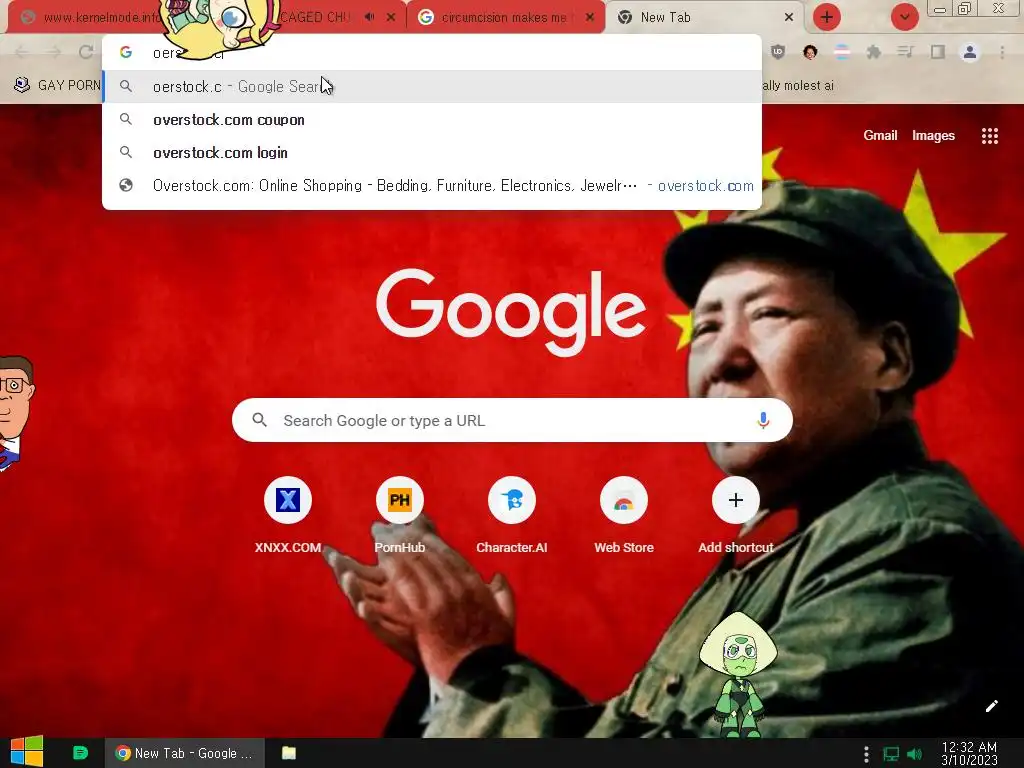1024x768 pixels.
Task: Open the Google apps grid
Action: [989, 136]
